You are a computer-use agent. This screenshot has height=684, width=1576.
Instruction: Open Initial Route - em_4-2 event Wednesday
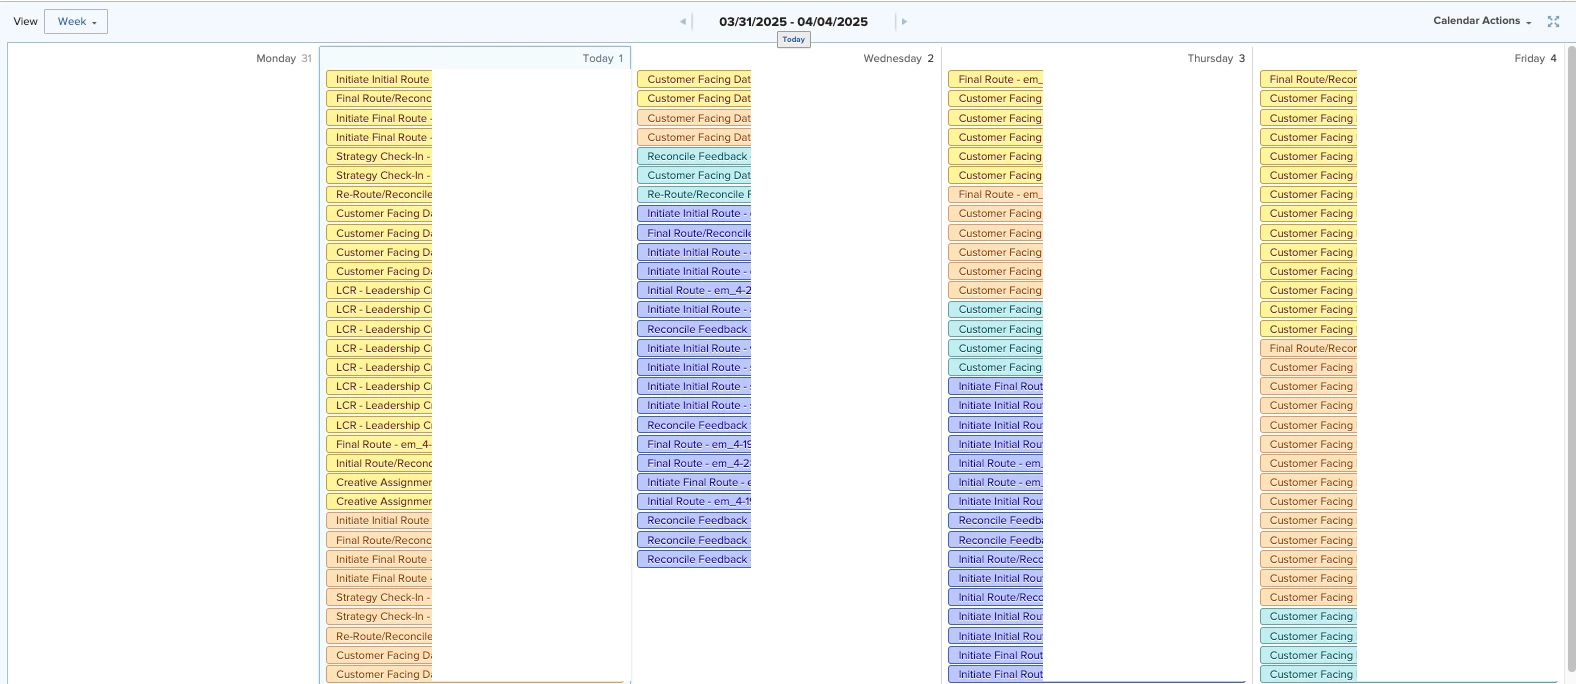694,290
